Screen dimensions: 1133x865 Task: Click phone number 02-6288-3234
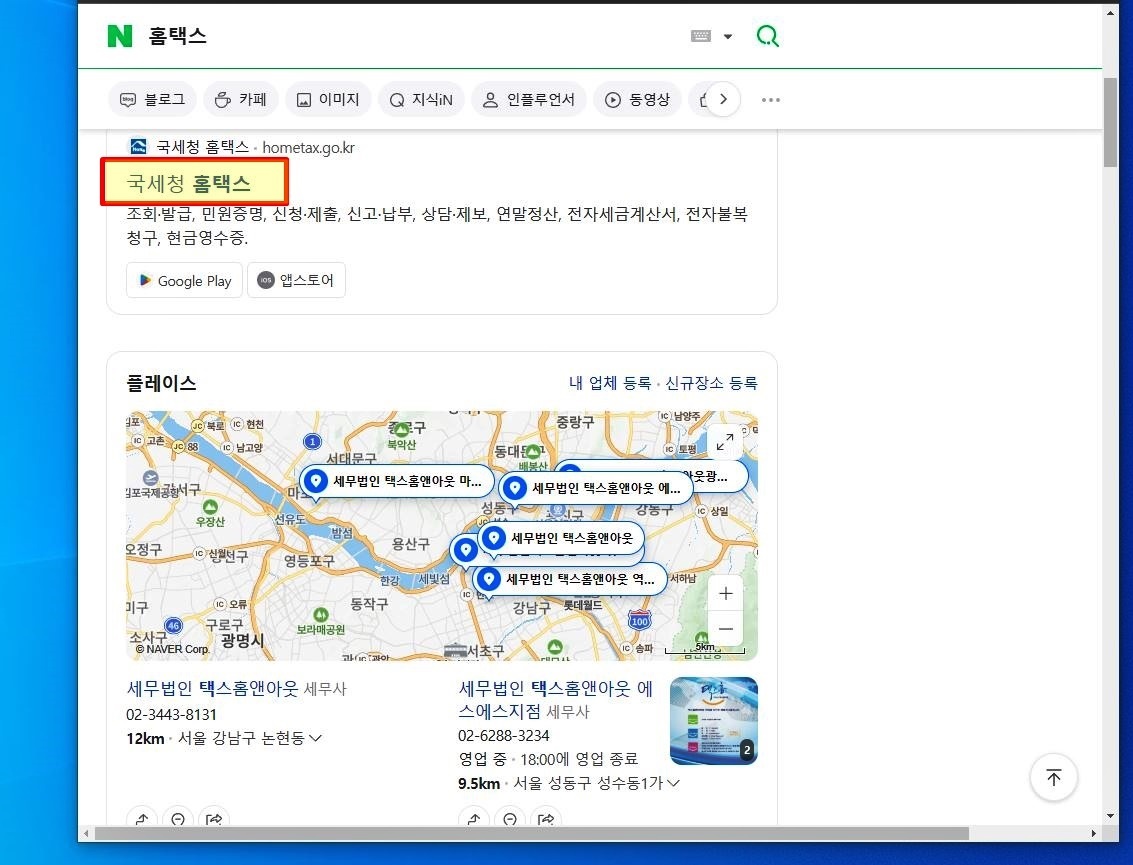click(504, 736)
